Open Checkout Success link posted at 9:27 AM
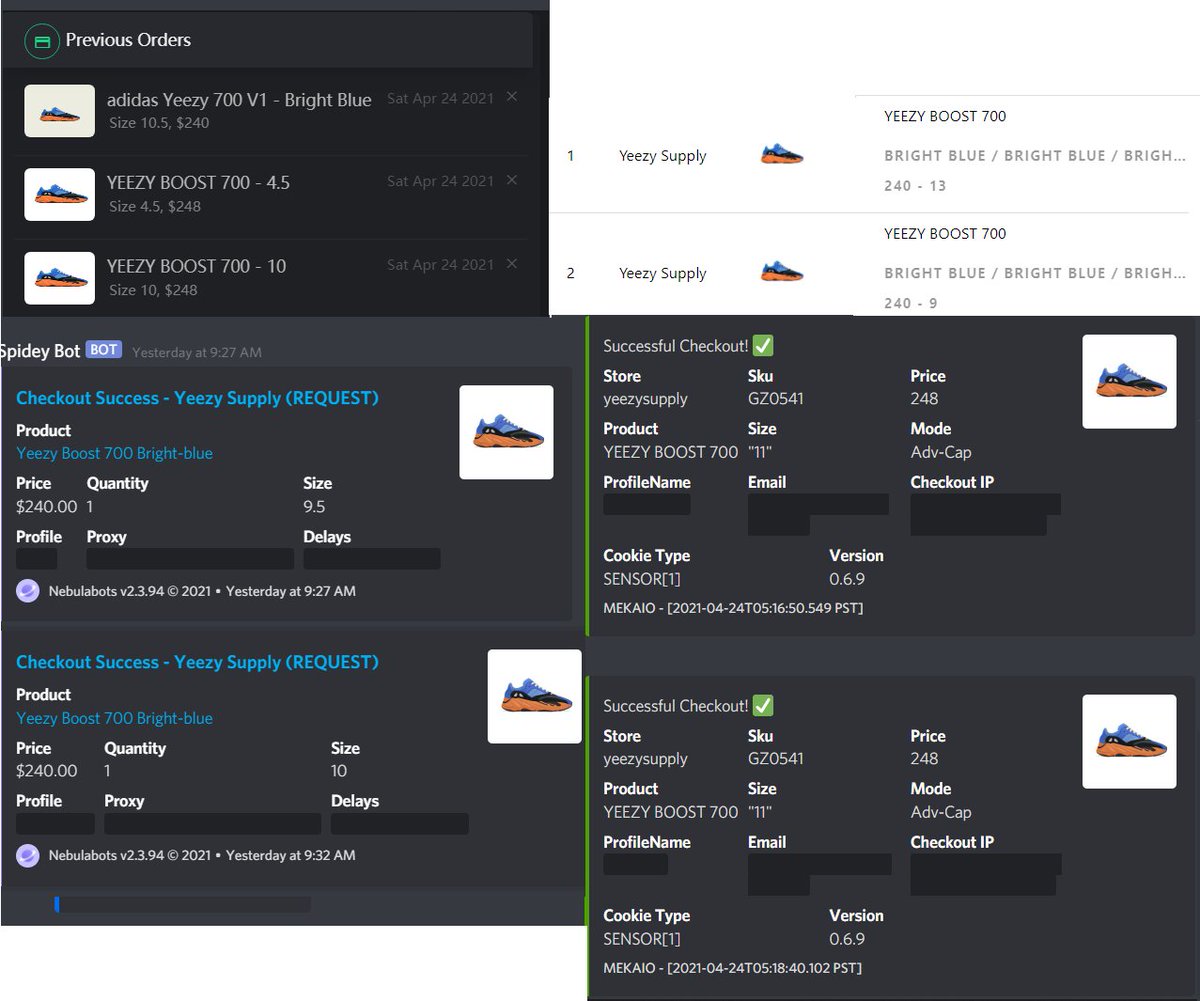Screen dimensions: 1200x1001 click(x=197, y=398)
